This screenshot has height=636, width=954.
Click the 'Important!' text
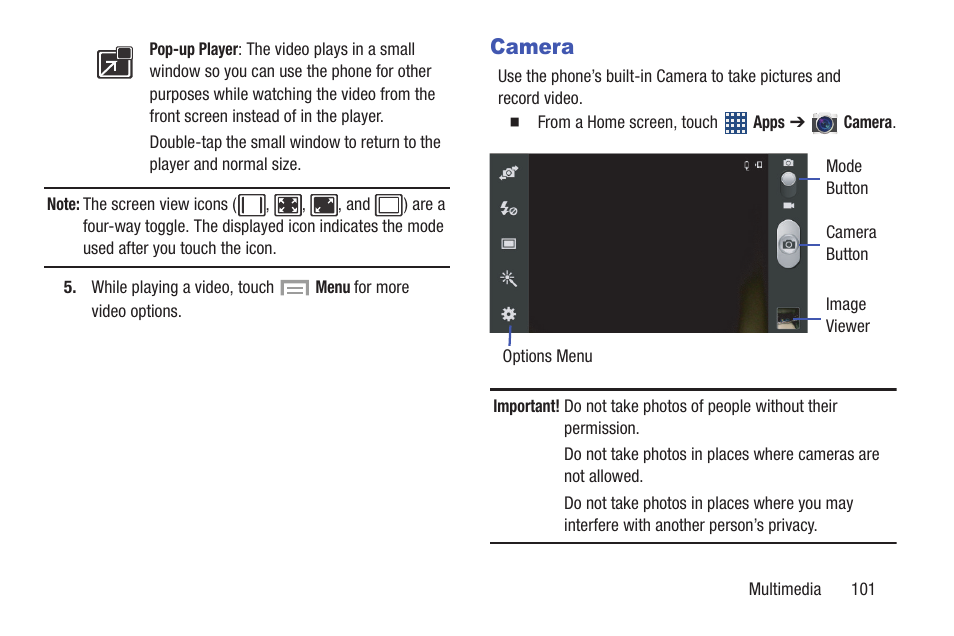coord(526,407)
